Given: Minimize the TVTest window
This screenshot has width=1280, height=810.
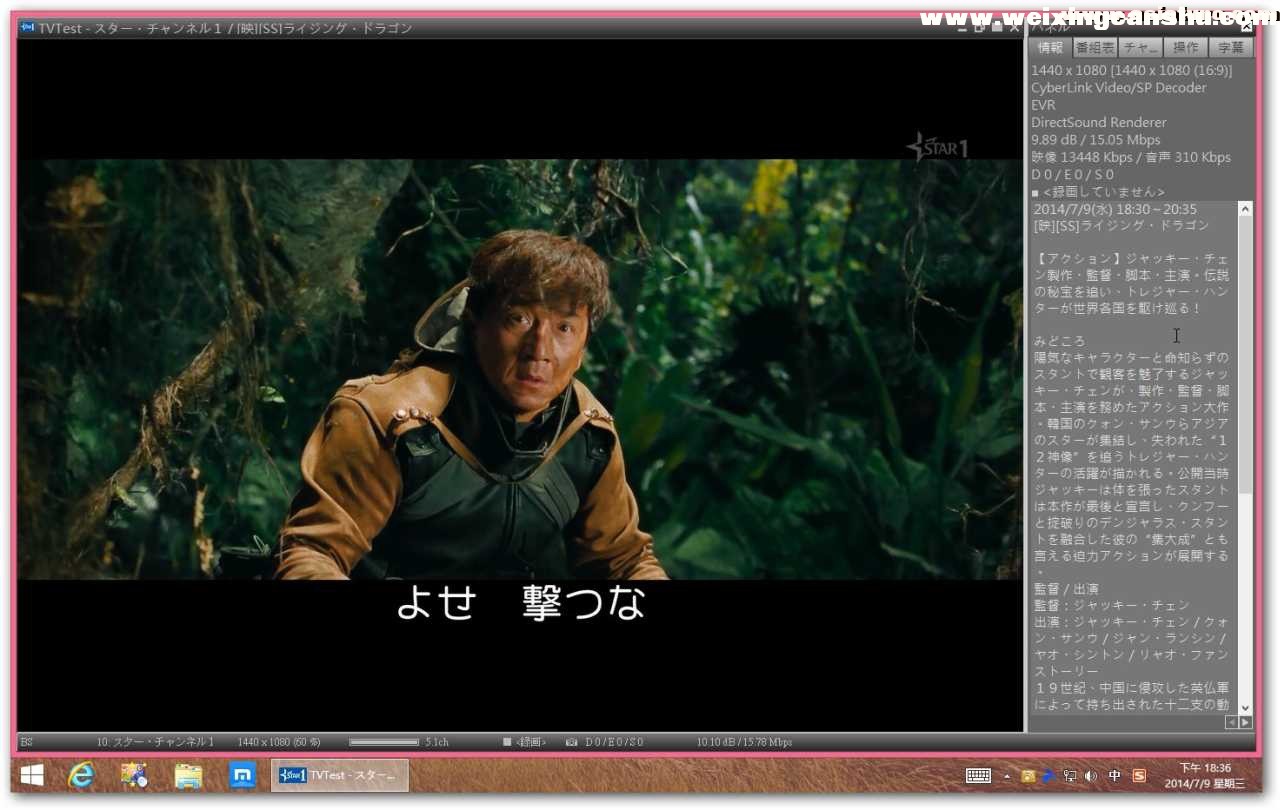Looking at the screenshot, I should point(963,29).
